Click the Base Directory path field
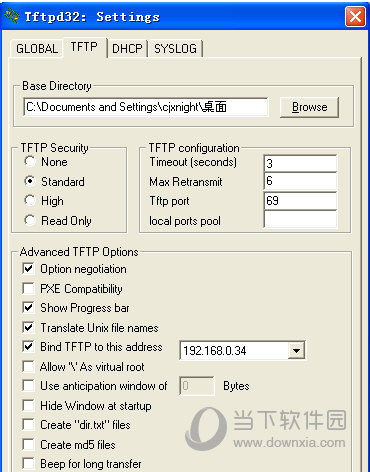The width and height of the screenshot is (370, 472). [146, 107]
